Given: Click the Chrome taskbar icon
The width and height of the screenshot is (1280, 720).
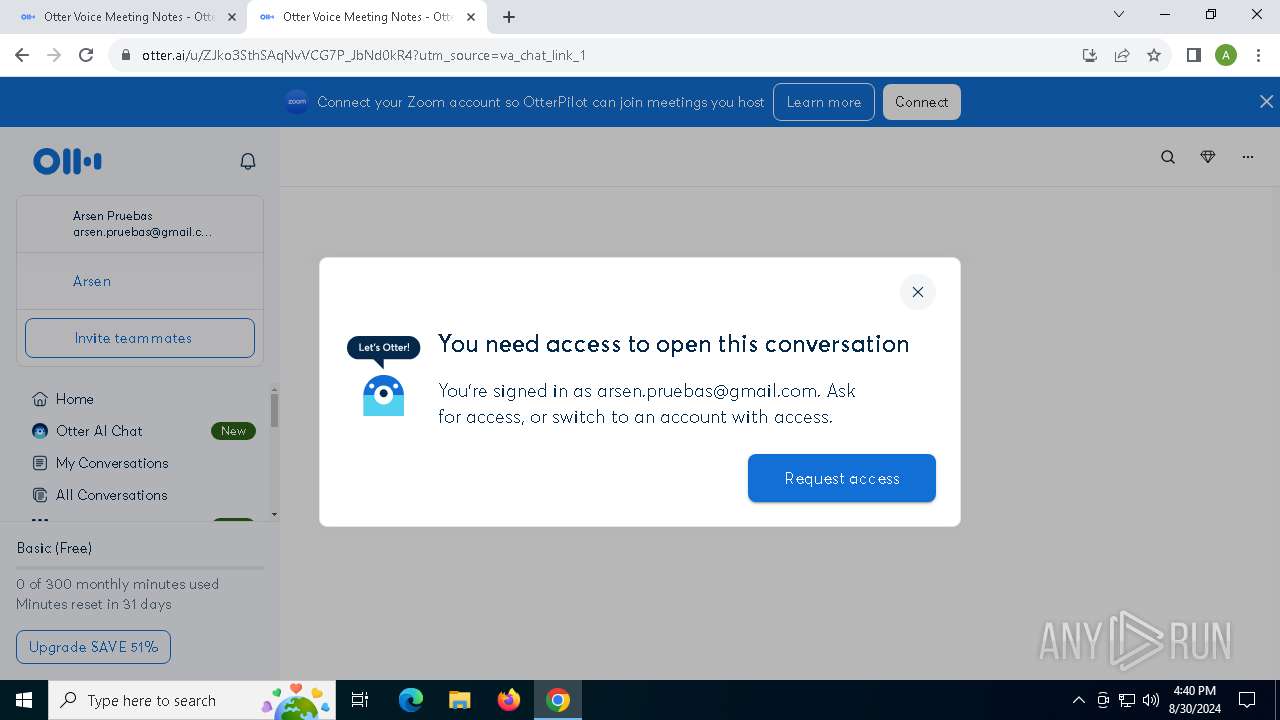Looking at the screenshot, I should coord(558,700).
